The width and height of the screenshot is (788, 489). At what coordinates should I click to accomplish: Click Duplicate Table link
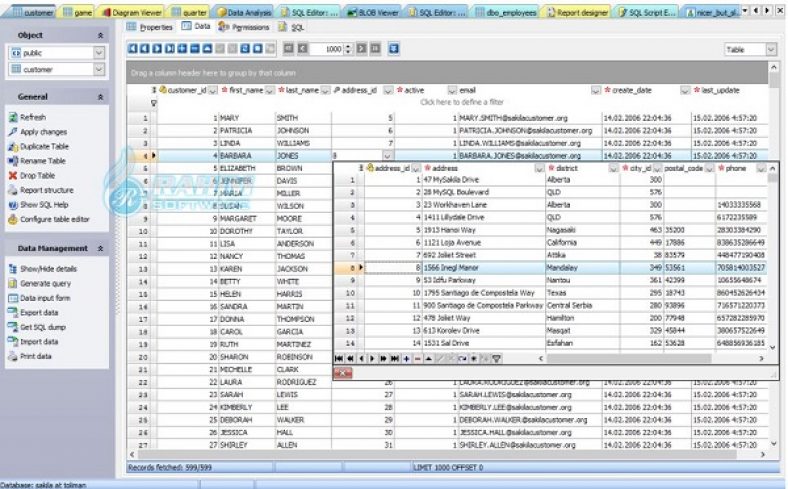point(45,147)
